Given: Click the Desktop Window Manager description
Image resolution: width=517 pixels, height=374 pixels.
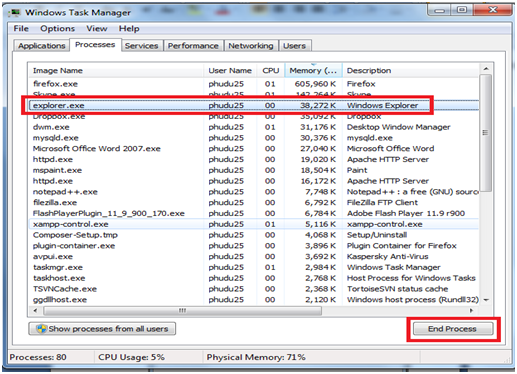Looking at the screenshot, I should pos(398,127).
